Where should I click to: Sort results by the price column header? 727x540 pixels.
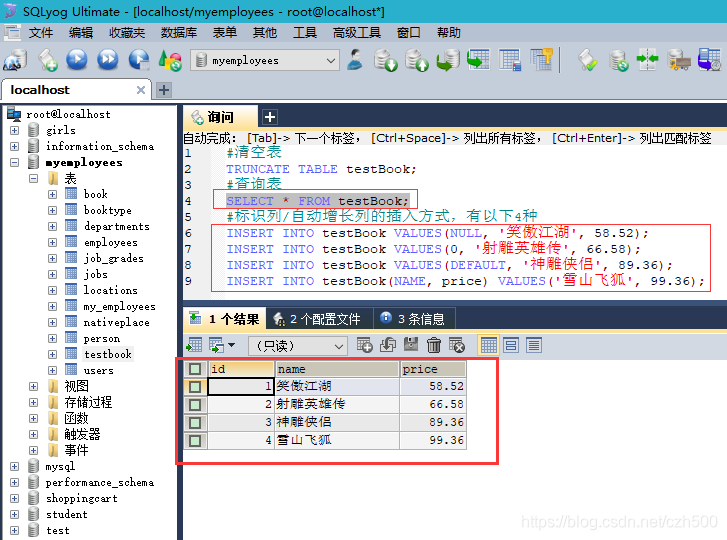tap(433, 369)
